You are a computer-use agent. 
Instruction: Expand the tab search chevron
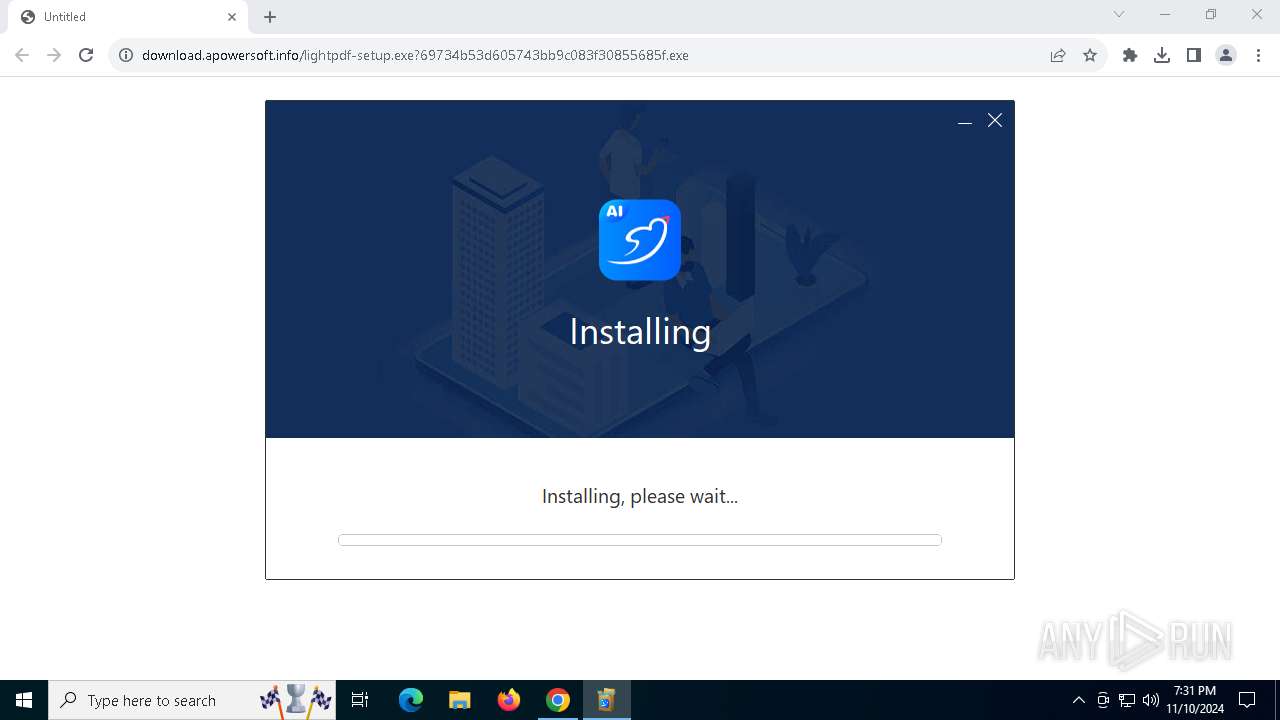[1119, 15]
